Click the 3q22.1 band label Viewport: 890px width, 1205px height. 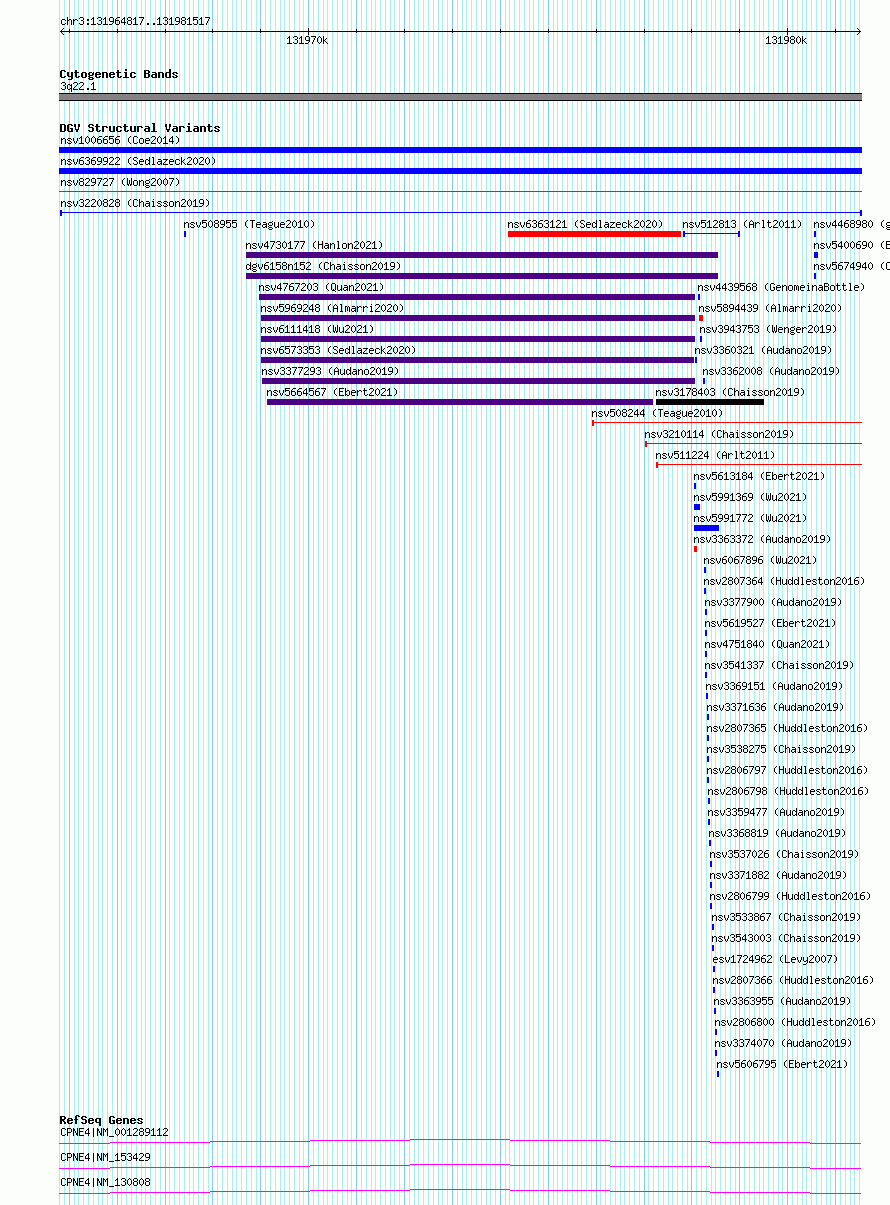78,87
